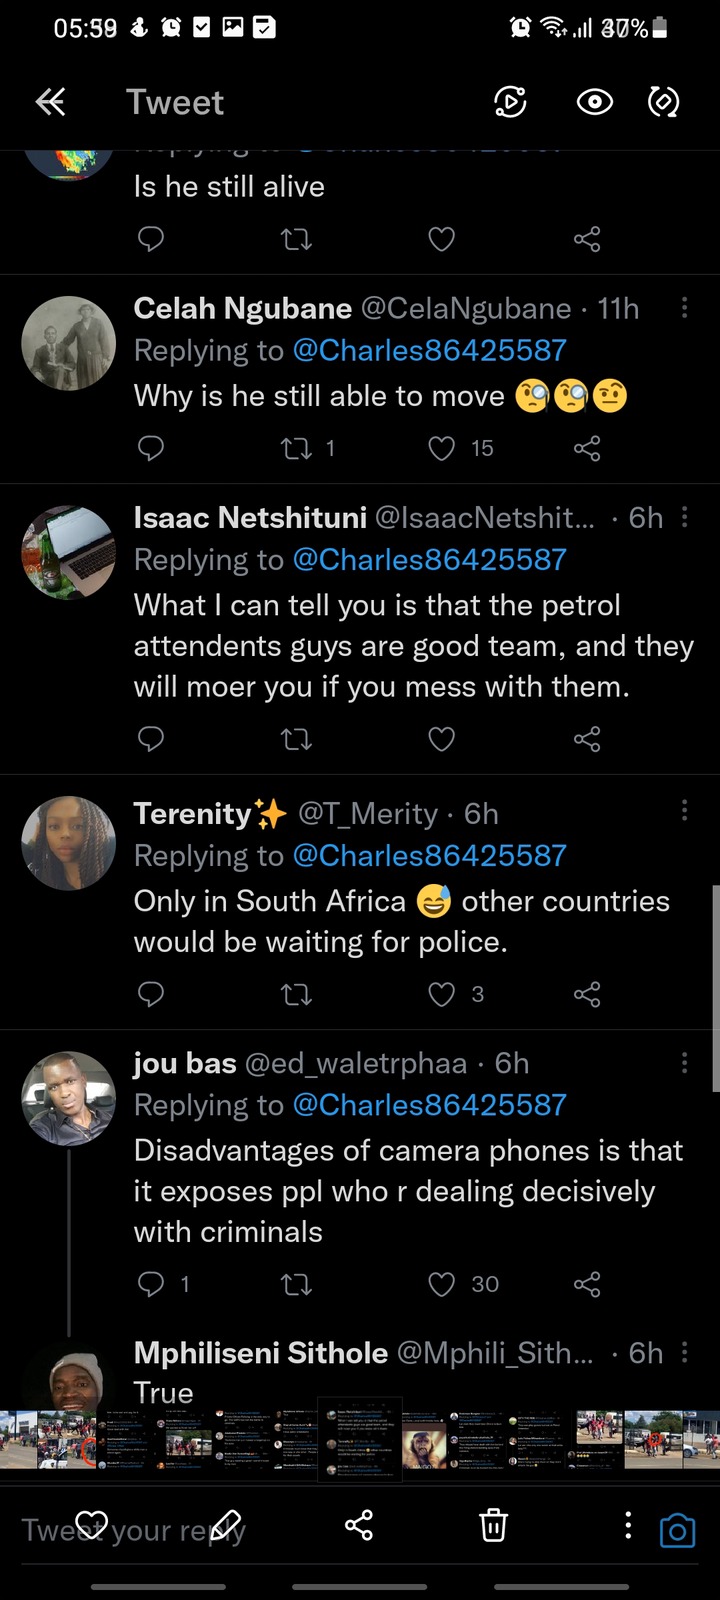The image size is (720, 1600).
Task: Tap the share icon in bottom toolbar
Action: point(358,1526)
